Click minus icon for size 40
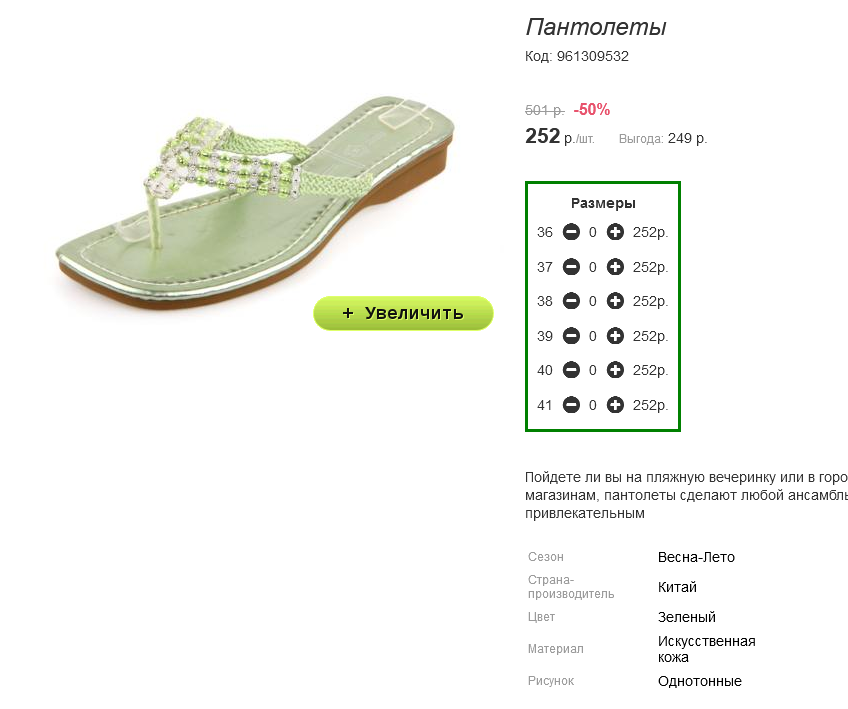The height and width of the screenshot is (709, 848). [571, 370]
